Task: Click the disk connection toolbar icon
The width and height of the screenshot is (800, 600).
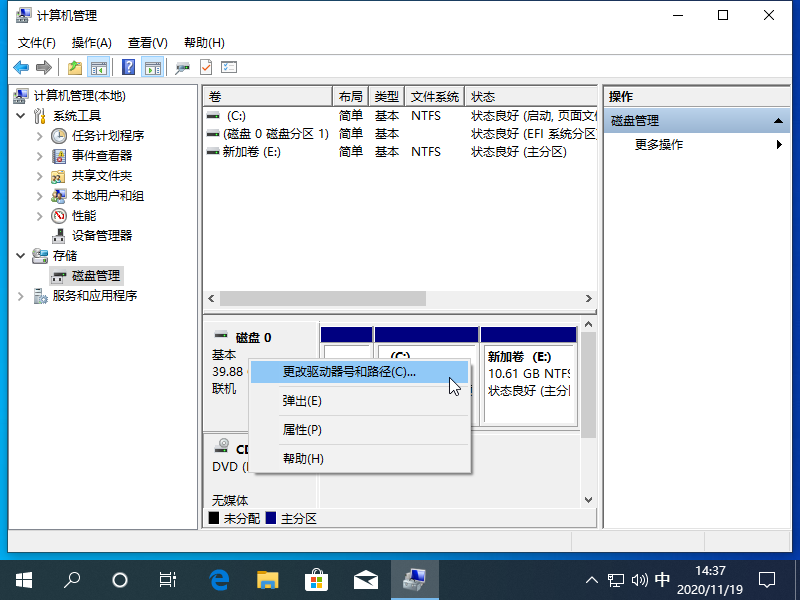Action: 183,67
